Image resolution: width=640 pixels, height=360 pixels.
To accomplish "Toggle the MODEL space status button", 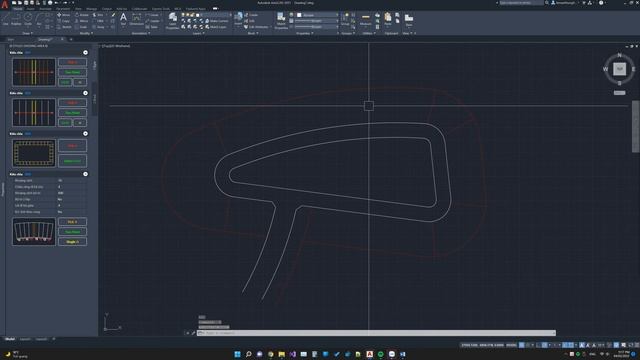I will (x=511, y=345).
